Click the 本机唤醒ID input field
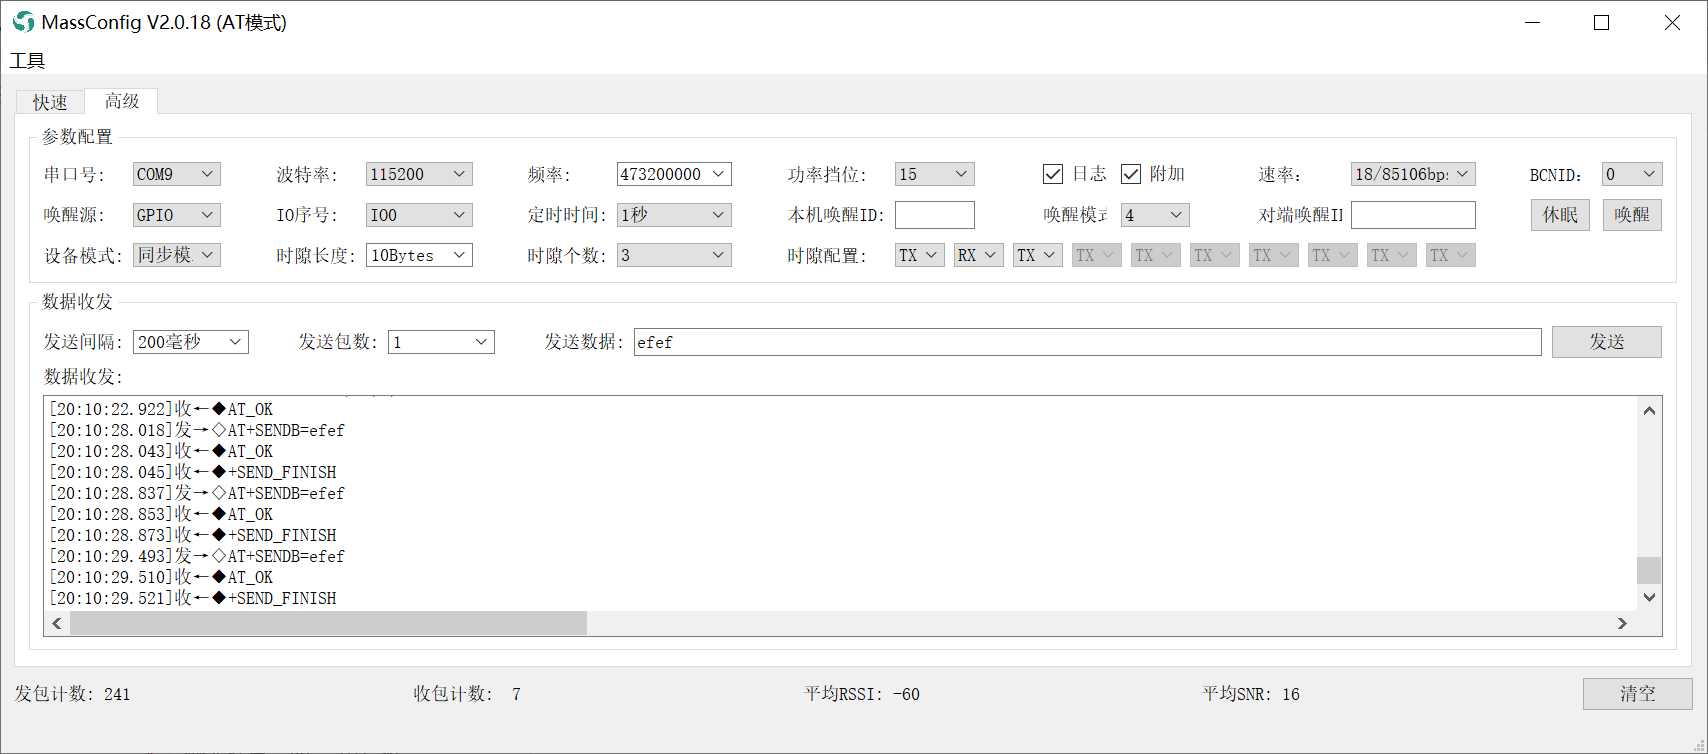Viewport: 1708px width, 754px height. pos(935,215)
